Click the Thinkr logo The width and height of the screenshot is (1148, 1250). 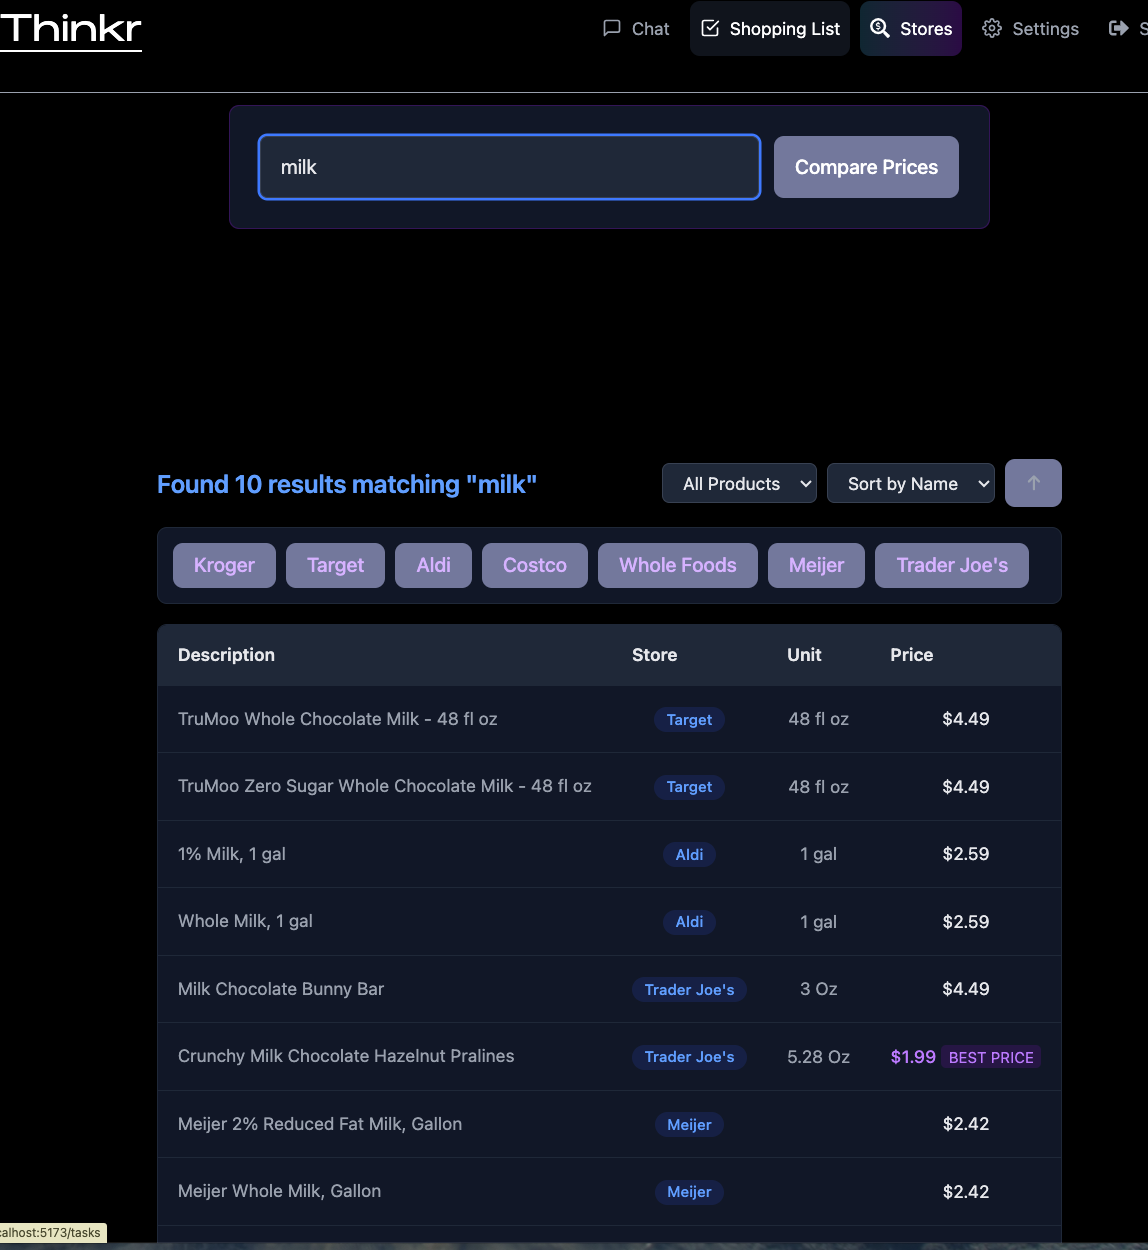[70, 29]
